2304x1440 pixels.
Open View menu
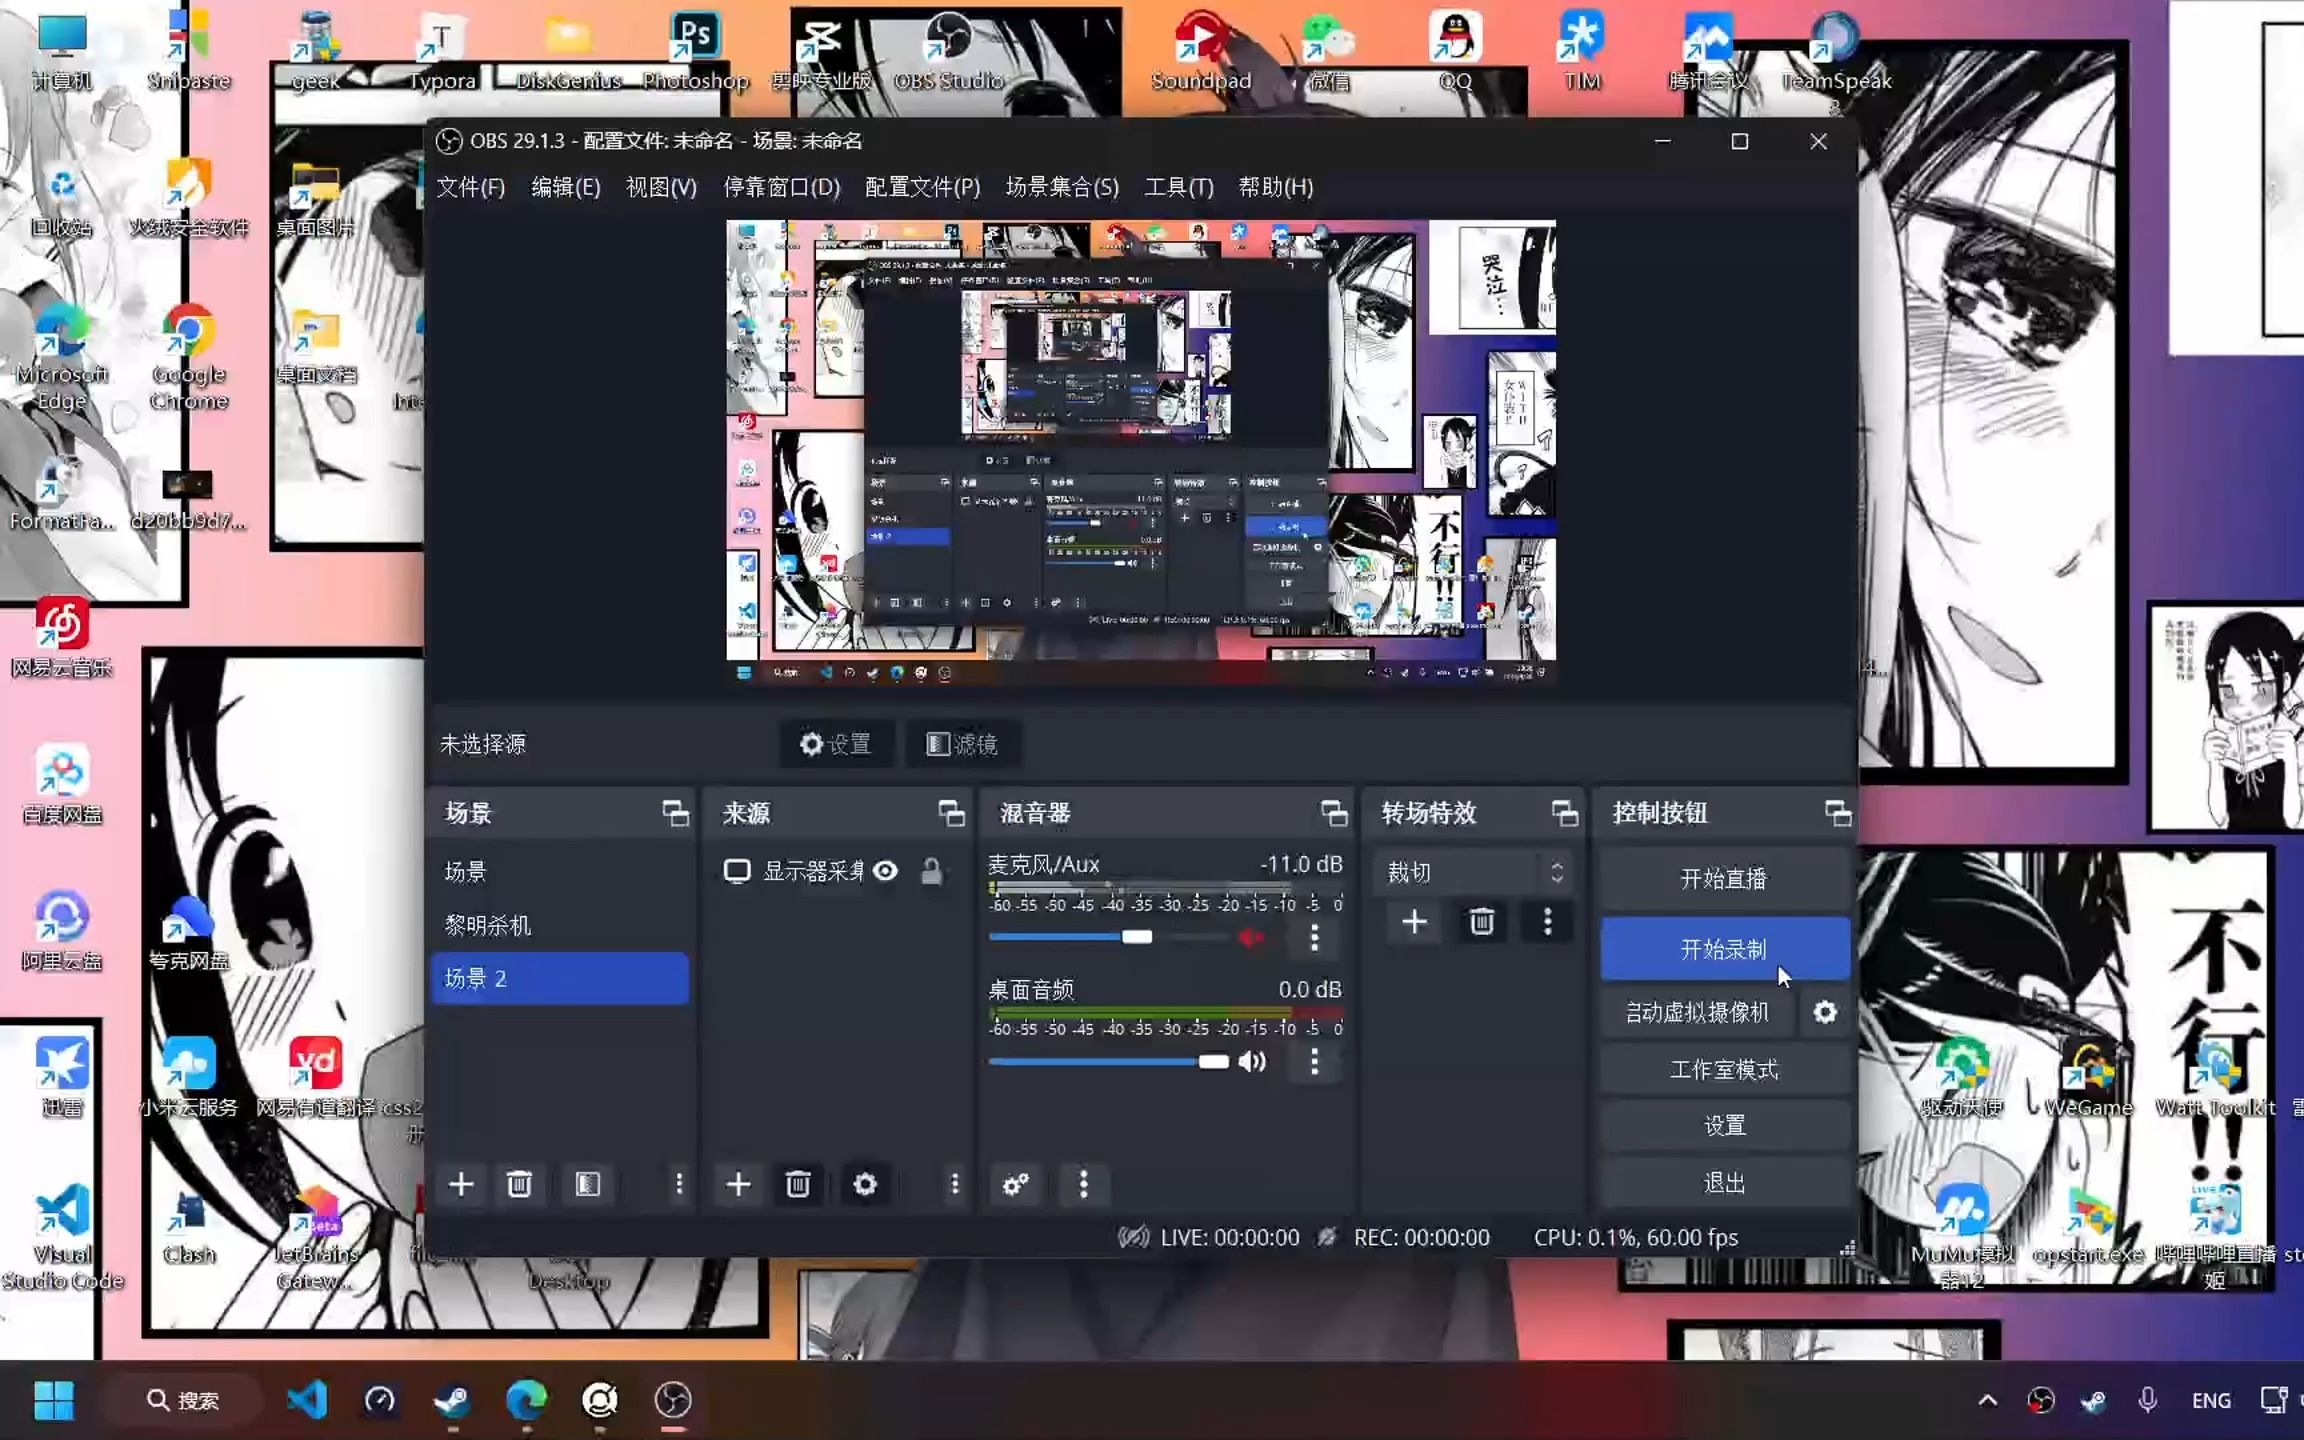click(x=661, y=187)
